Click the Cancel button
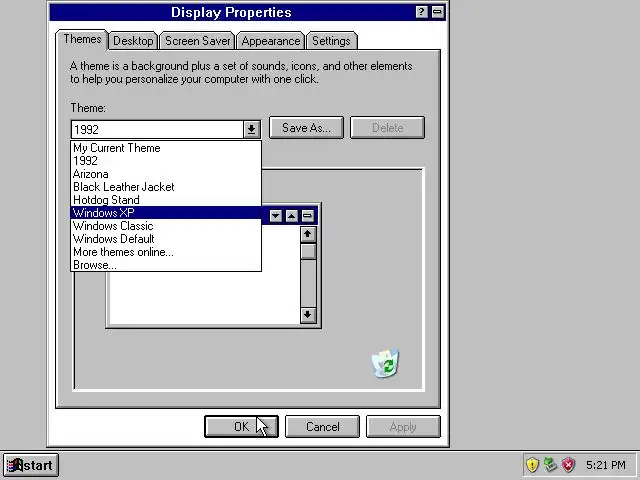 (x=322, y=427)
